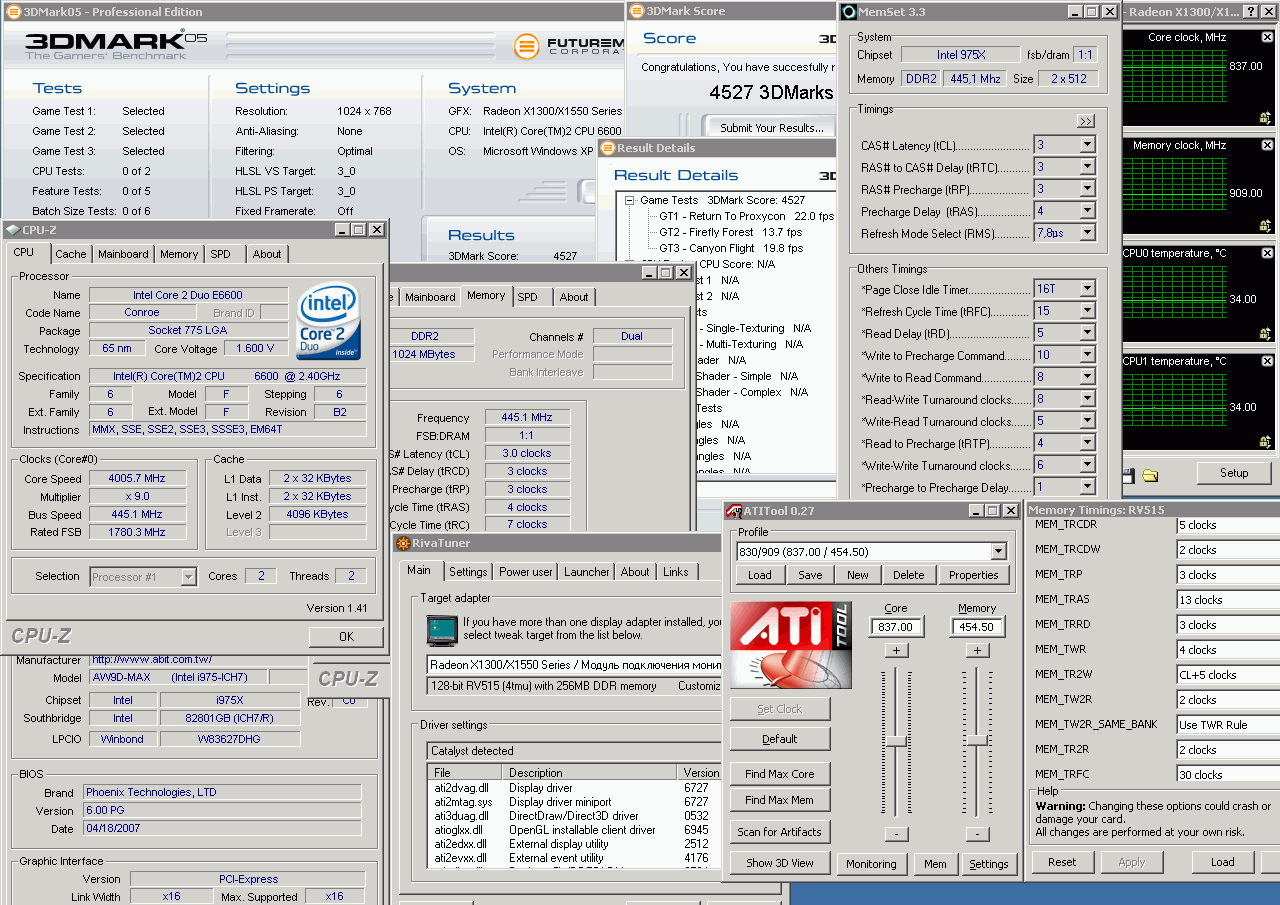Sort by Description column in RivaTuner driver list

coord(589,773)
